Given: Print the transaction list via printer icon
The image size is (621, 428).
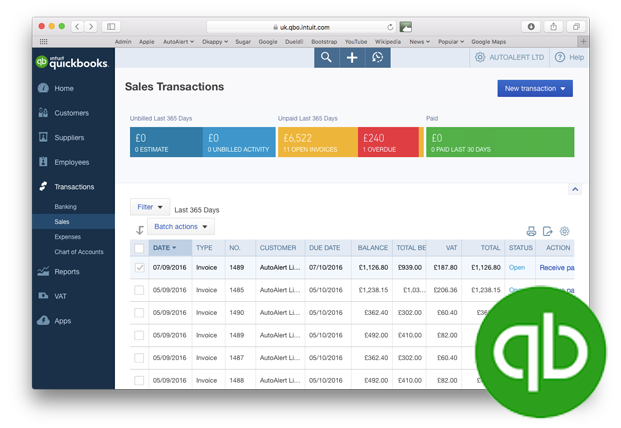Looking at the screenshot, I should pyautogui.click(x=531, y=231).
